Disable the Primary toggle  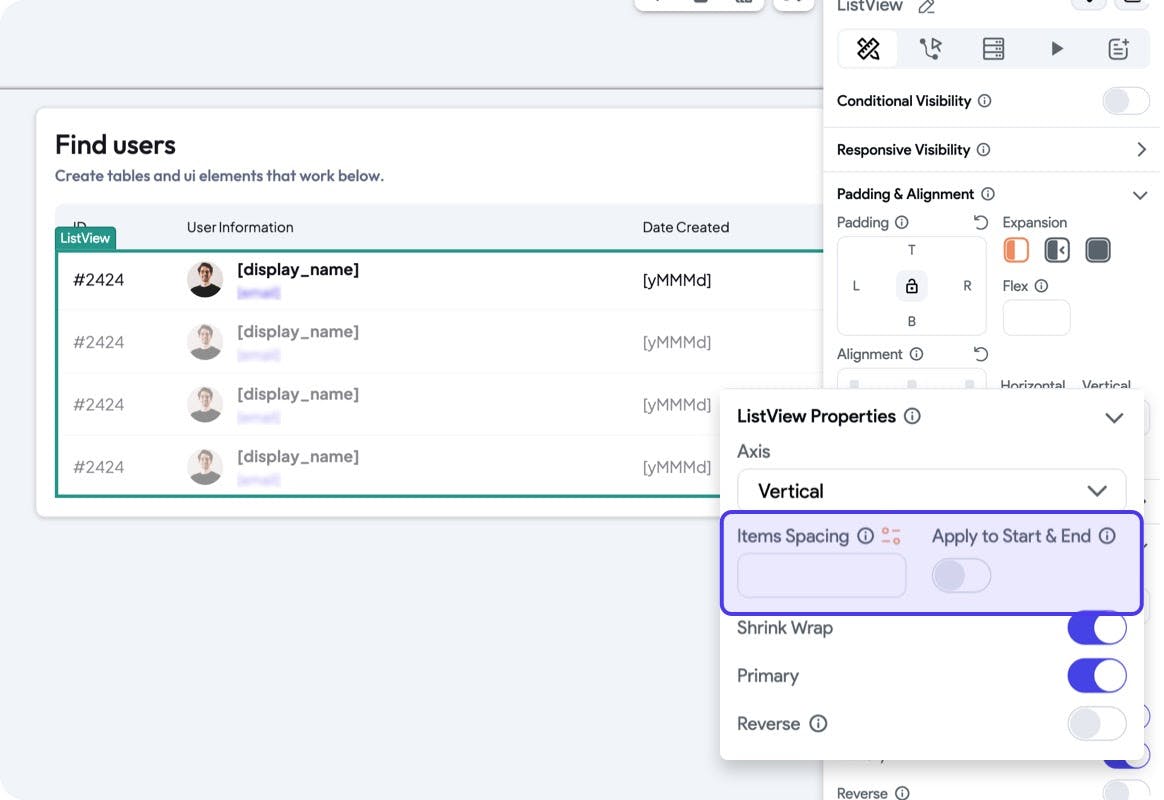1096,676
